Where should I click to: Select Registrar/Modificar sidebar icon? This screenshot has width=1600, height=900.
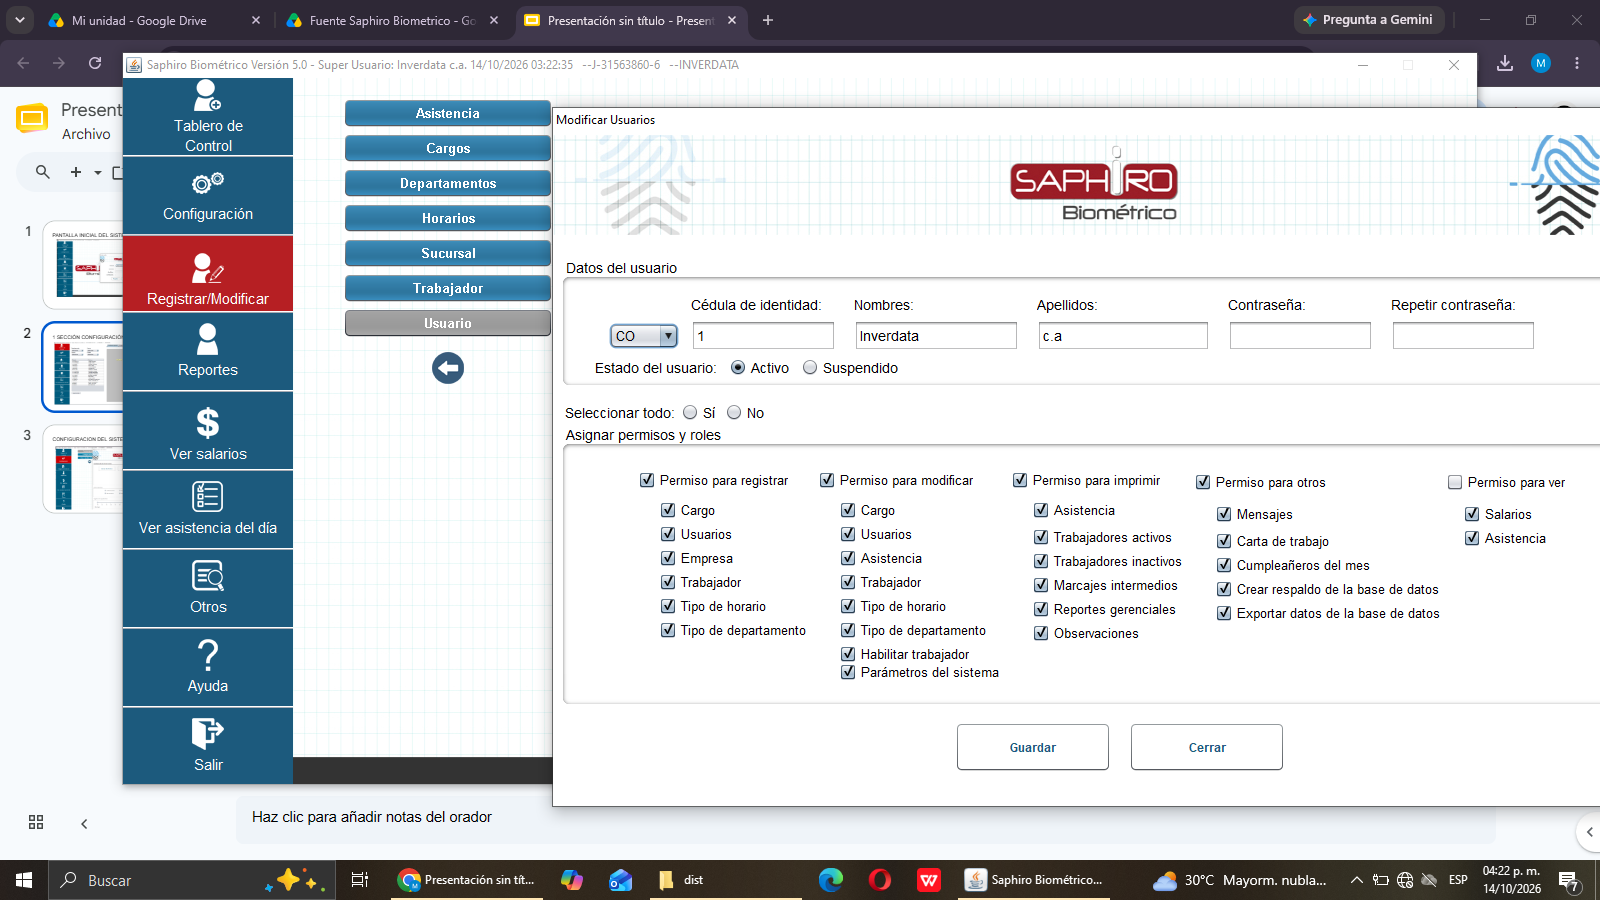point(208,268)
